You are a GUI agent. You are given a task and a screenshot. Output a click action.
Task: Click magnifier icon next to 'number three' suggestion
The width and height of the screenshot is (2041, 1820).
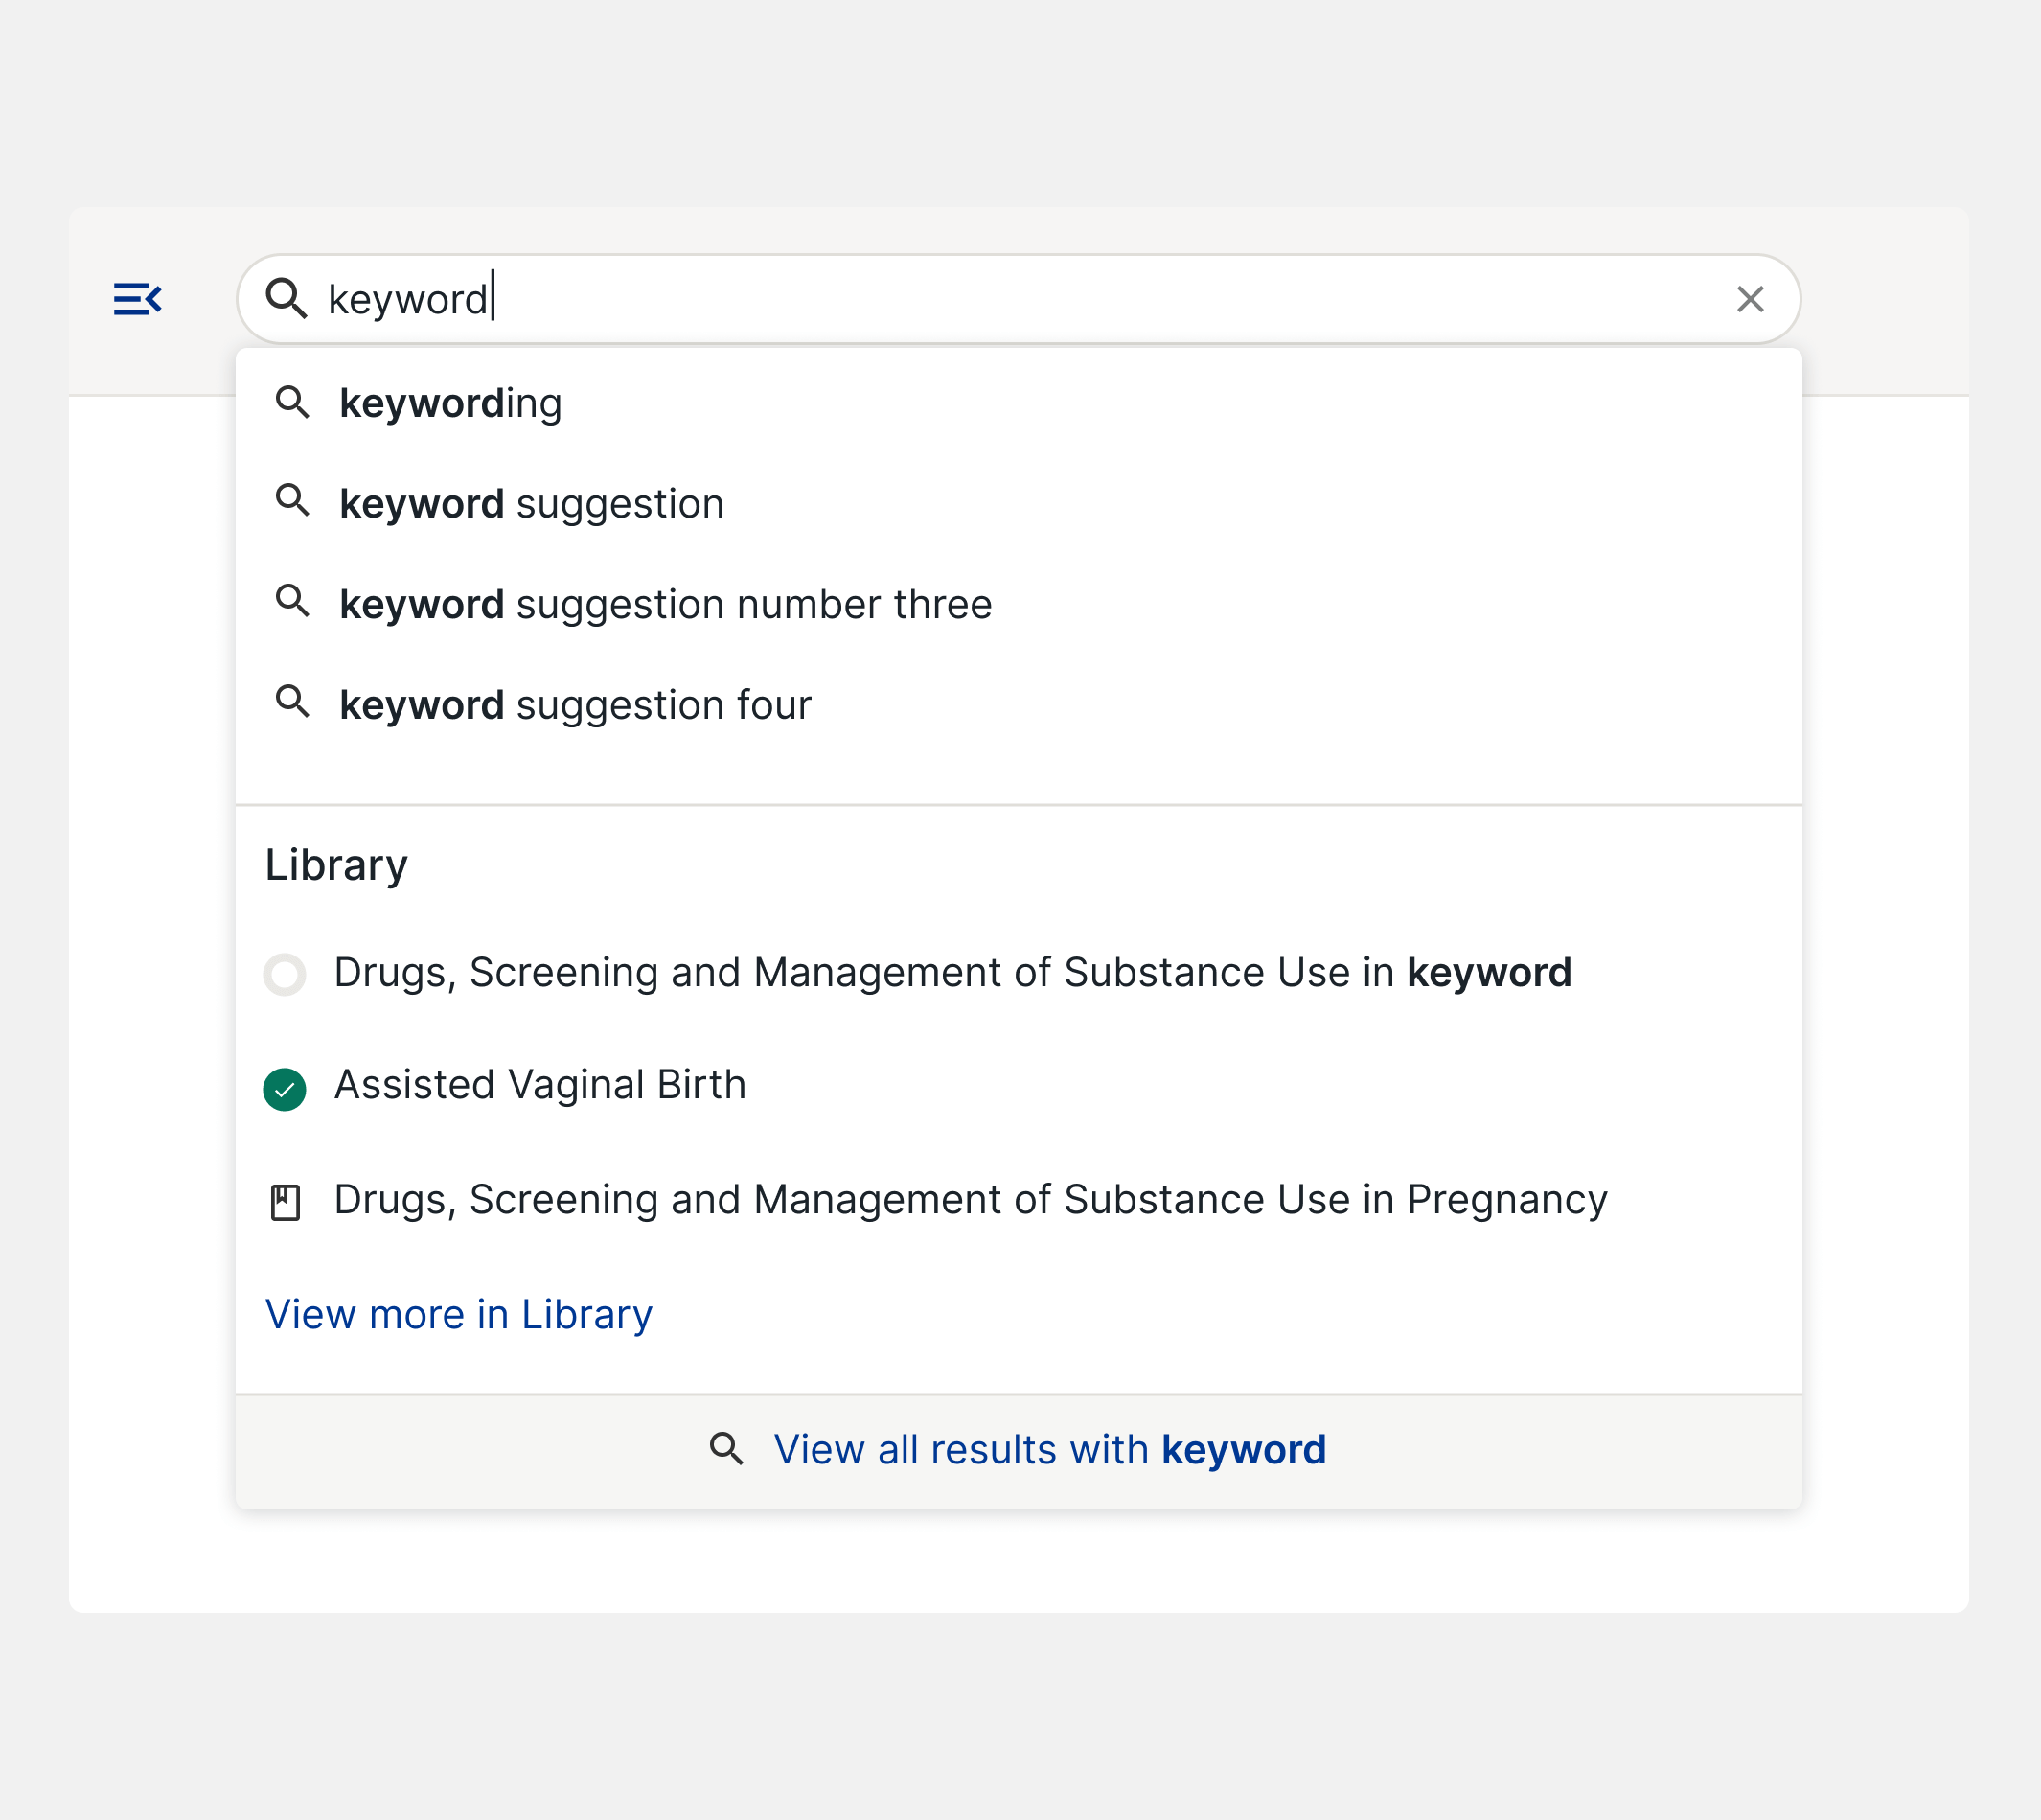pos(292,601)
